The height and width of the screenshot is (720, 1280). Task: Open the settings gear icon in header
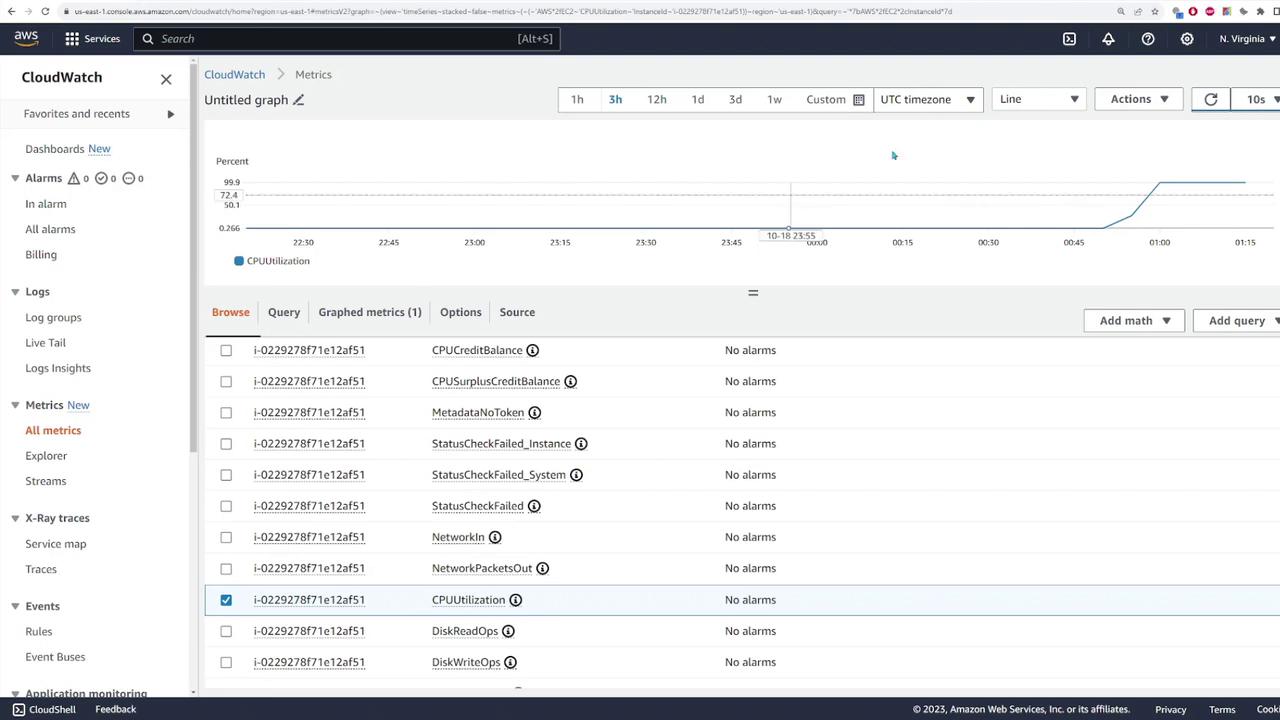tap(1187, 39)
